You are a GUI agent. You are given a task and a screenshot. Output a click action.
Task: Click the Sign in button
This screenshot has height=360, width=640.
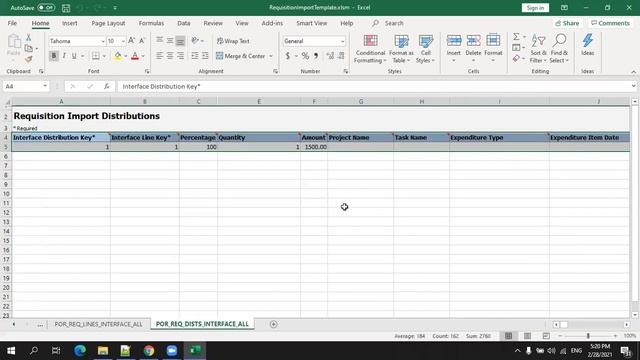(535, 8)
